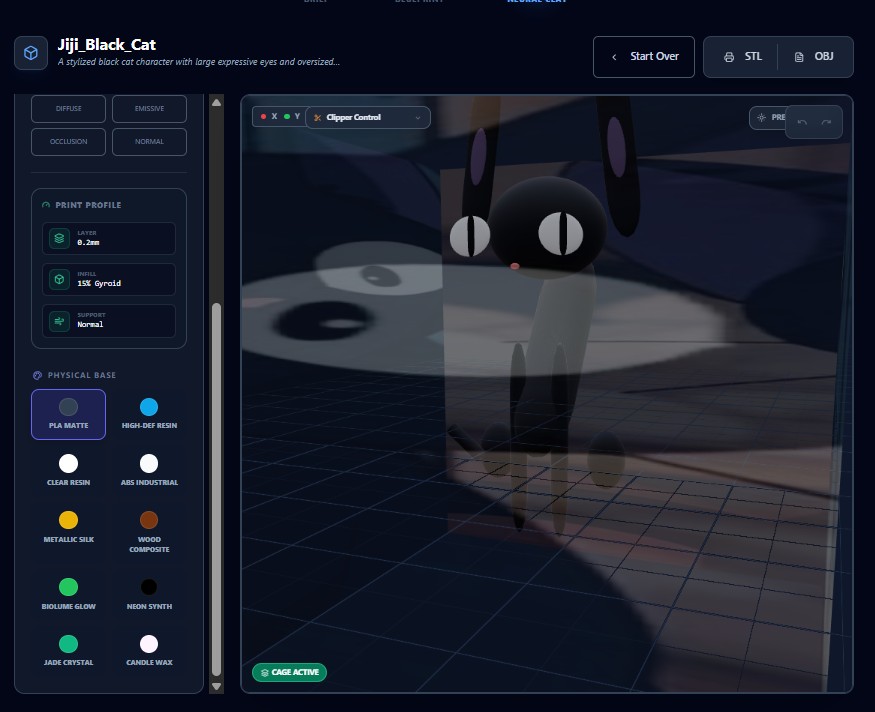Open the Support Normal setting
Image resolution: width=875 pixels, height=712 pixels.
109,321
